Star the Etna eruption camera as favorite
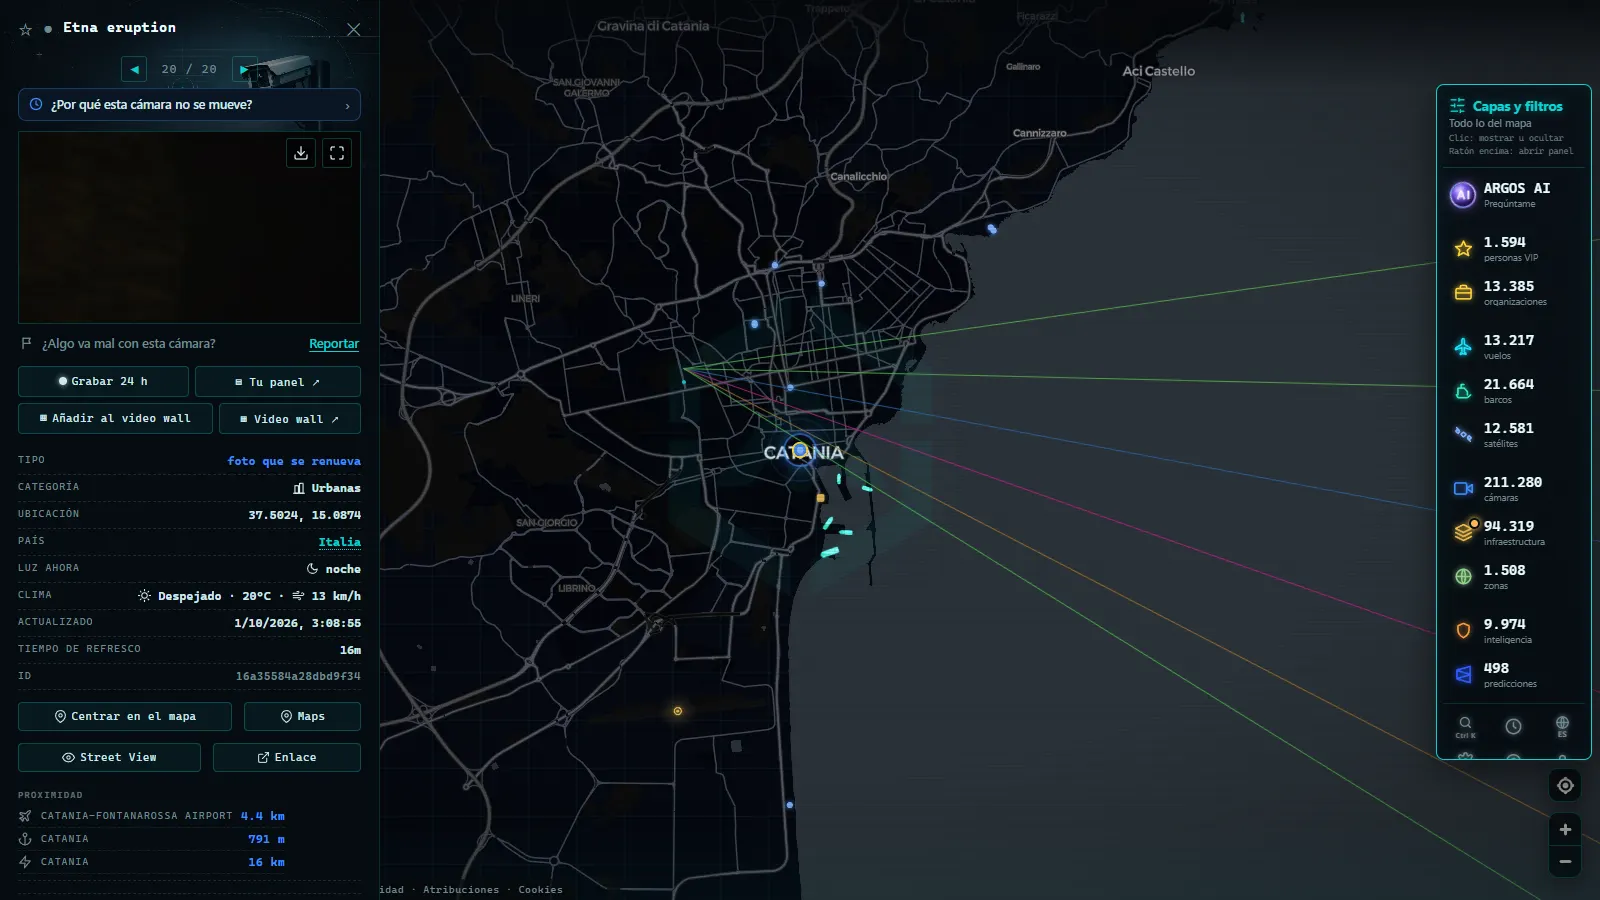The width and height of the screenshot is (1600, 900). 26,30
